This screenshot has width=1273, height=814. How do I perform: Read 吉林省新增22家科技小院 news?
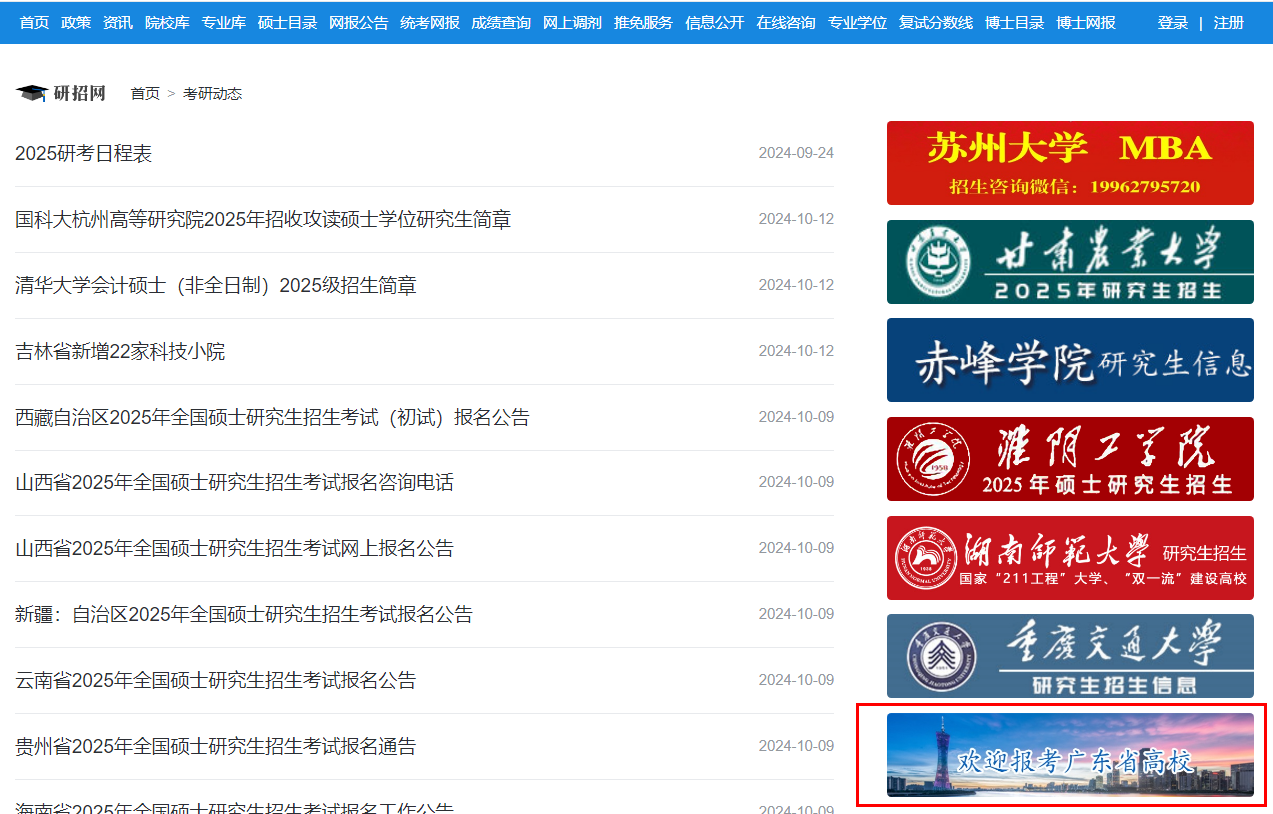[120, 352]
